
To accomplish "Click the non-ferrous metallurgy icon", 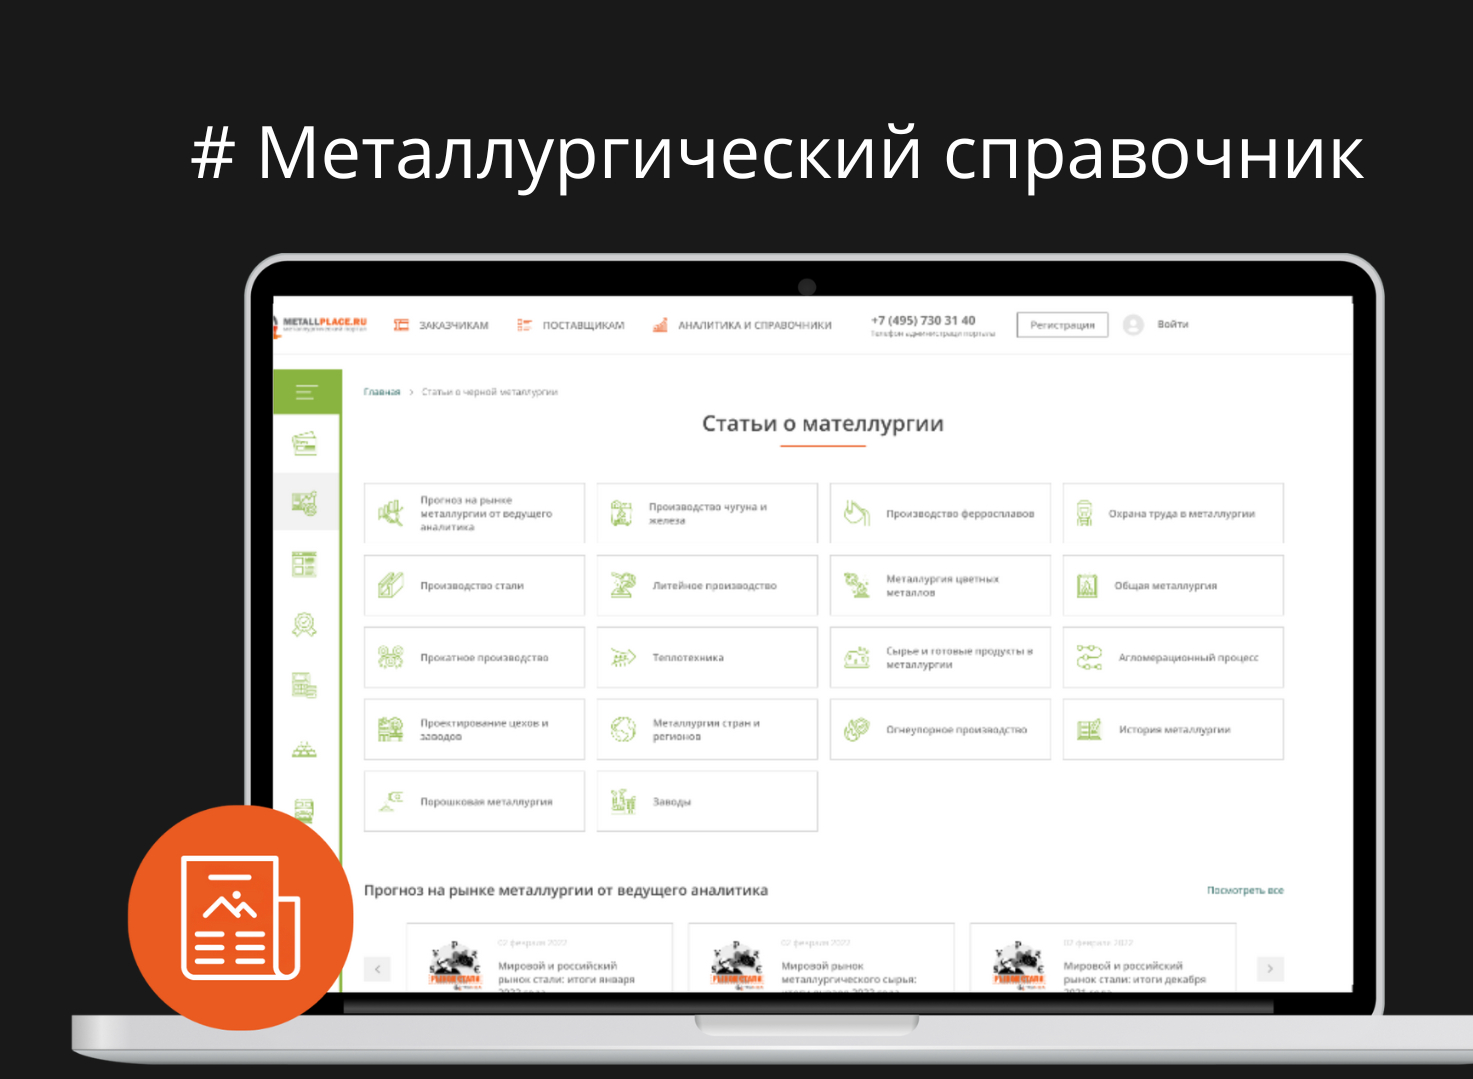I will click(857, 585).
